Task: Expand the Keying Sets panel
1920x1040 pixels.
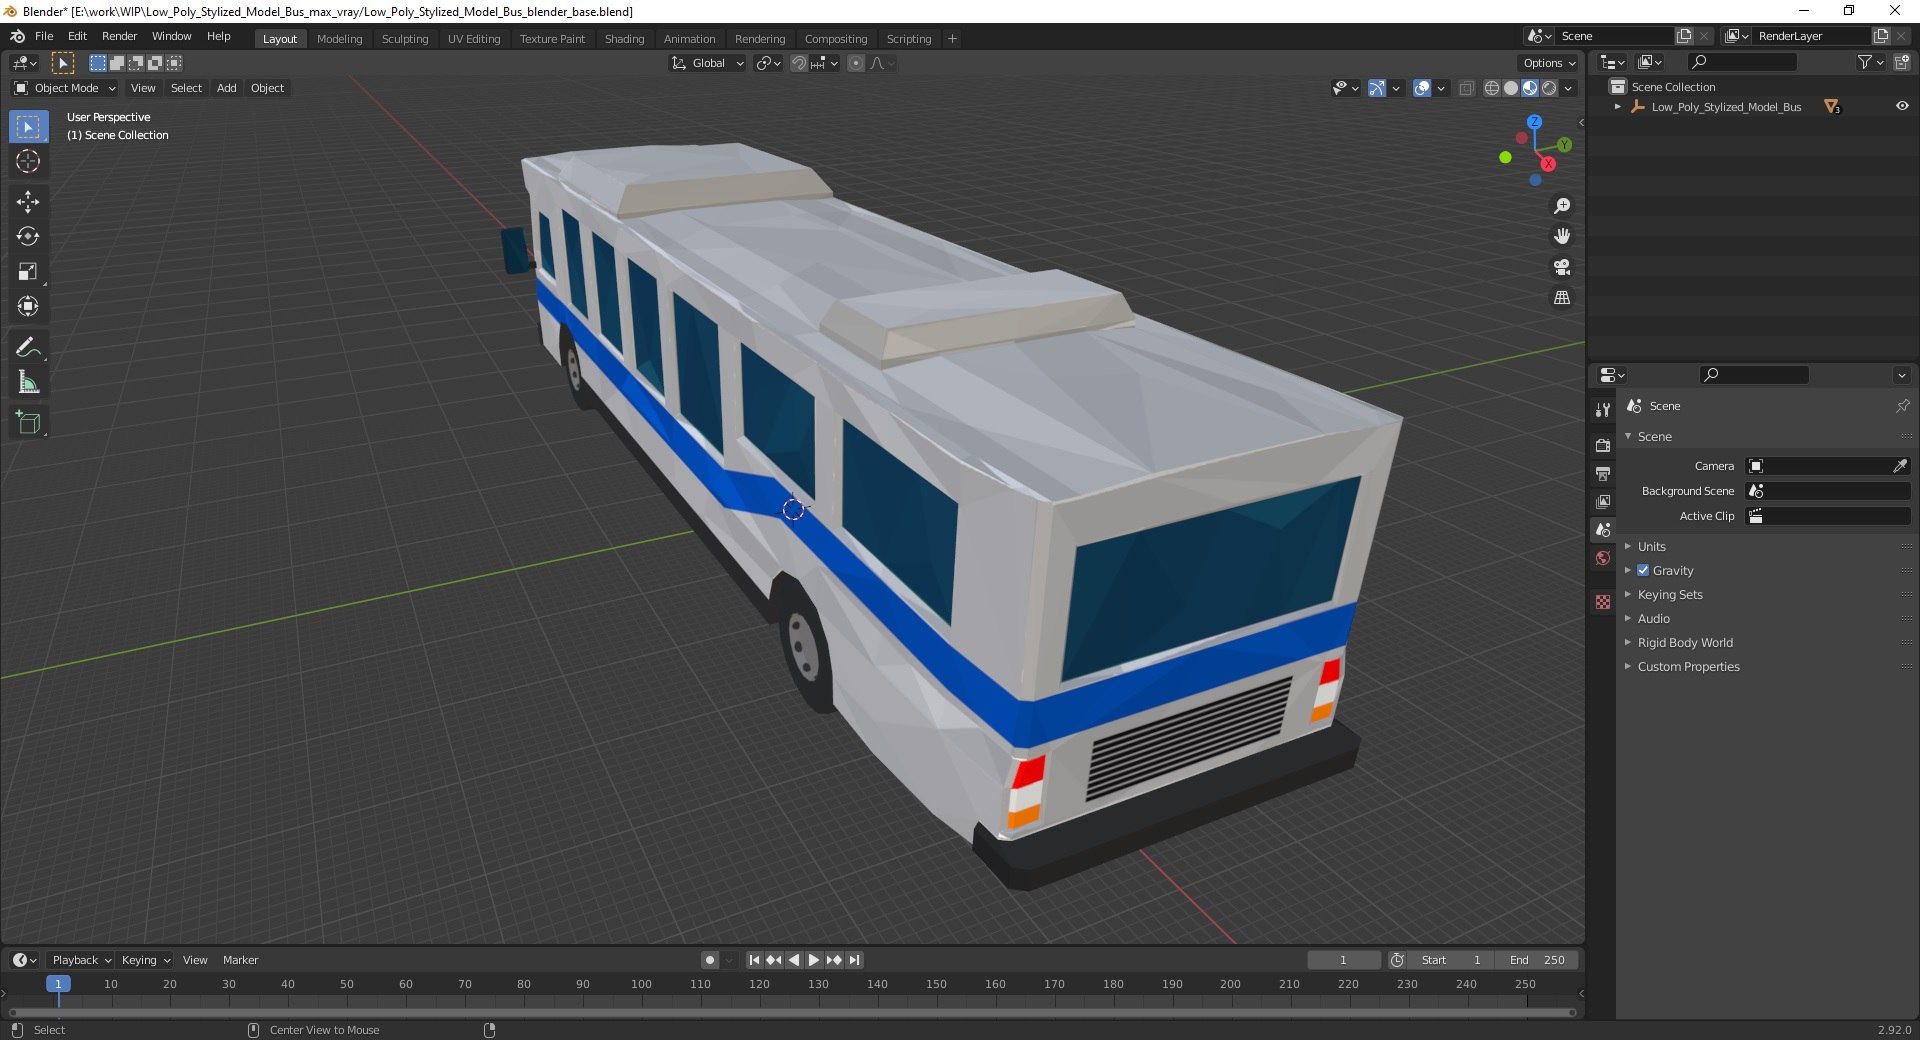Action: (x=1669, y=594)
